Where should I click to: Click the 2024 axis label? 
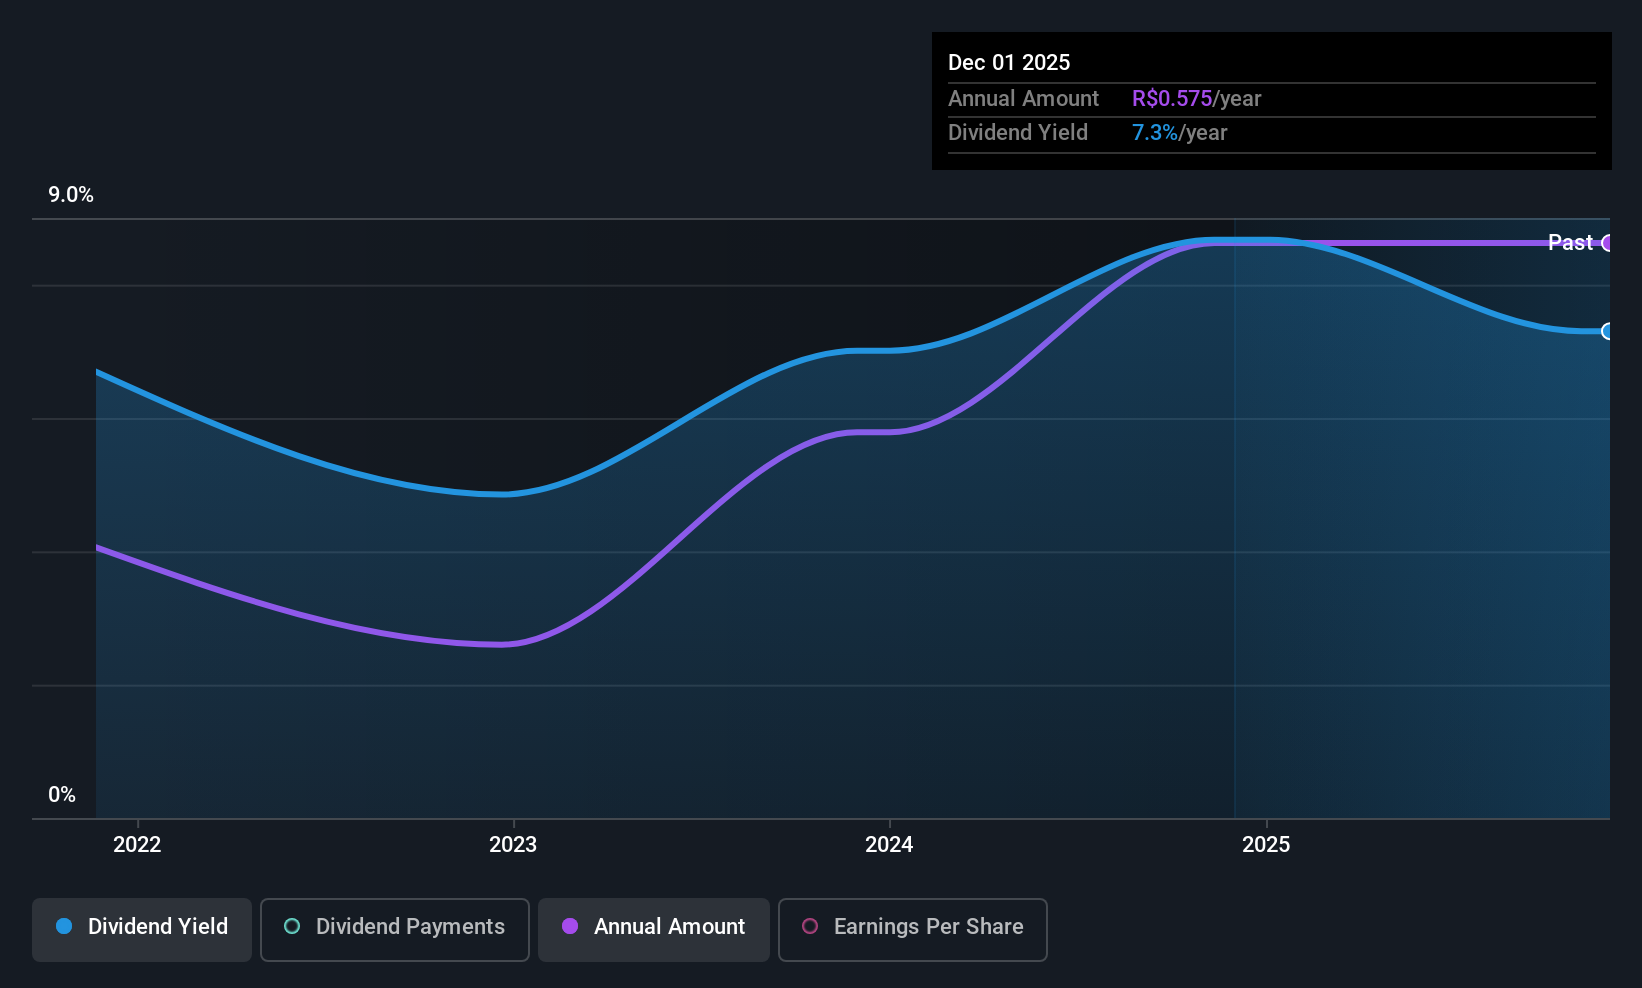[889, 845]
